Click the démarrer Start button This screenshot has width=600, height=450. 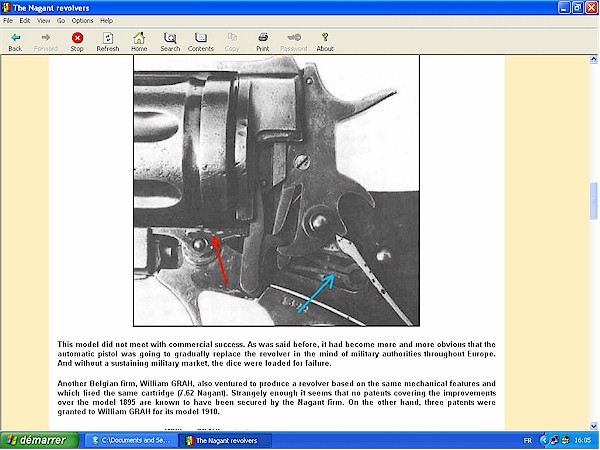click(39, 440)
